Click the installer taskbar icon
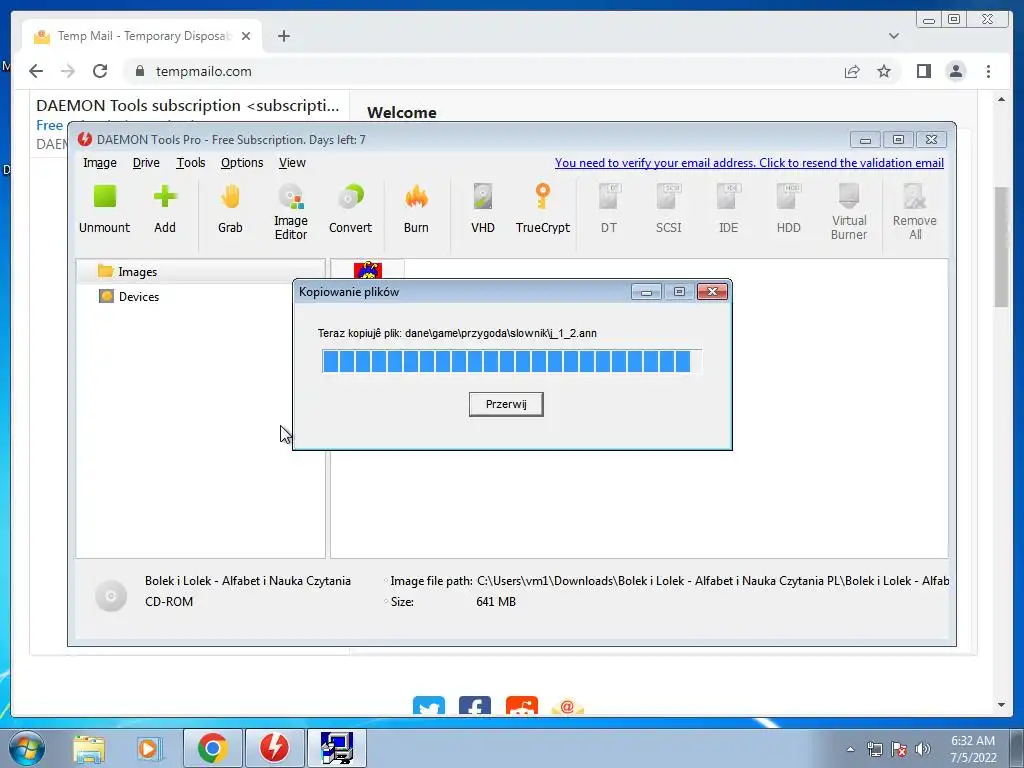 [336, 748]
